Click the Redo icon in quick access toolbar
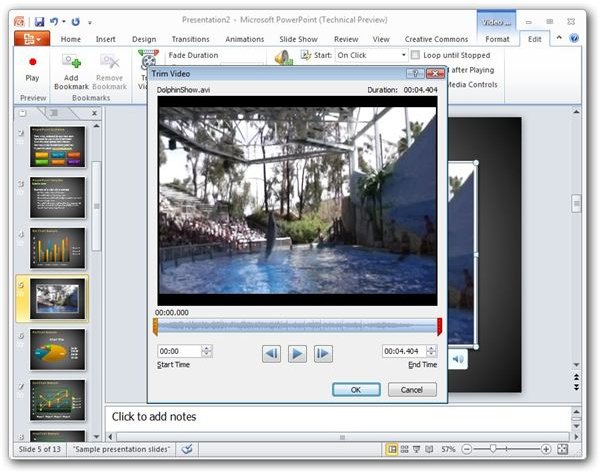The width and height of the screenshot is (600, 473). pos(76,22)
